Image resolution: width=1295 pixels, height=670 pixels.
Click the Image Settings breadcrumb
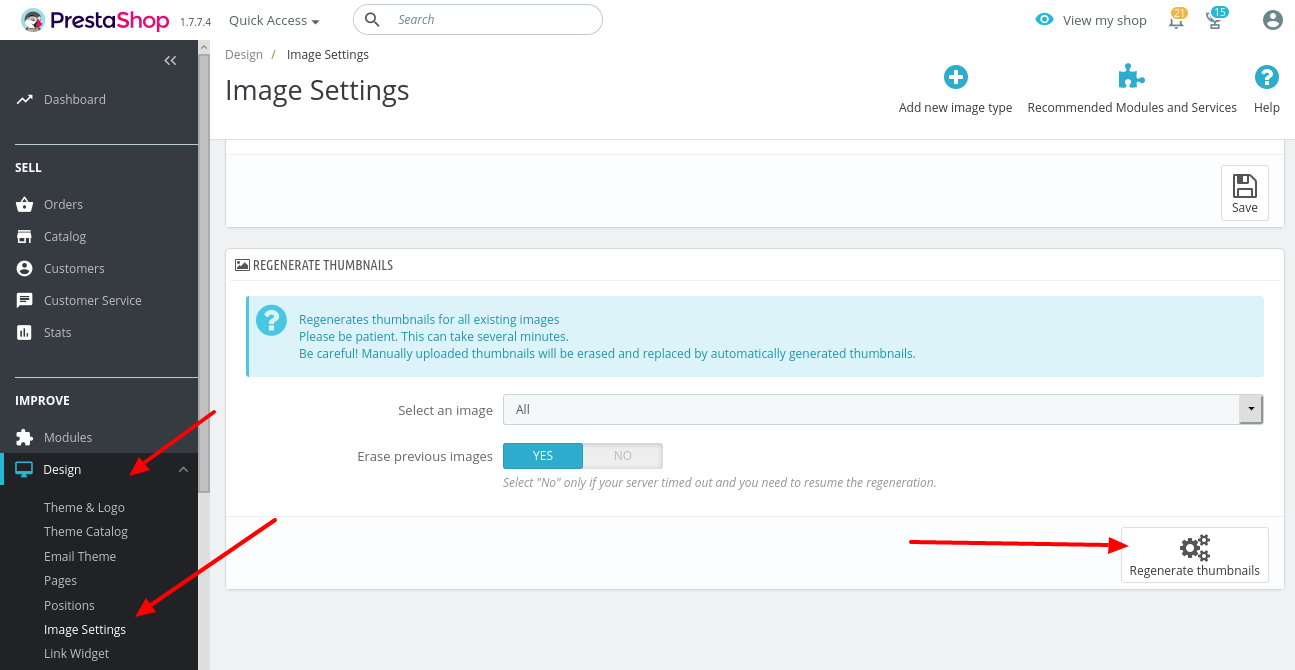tap(328, 55)
